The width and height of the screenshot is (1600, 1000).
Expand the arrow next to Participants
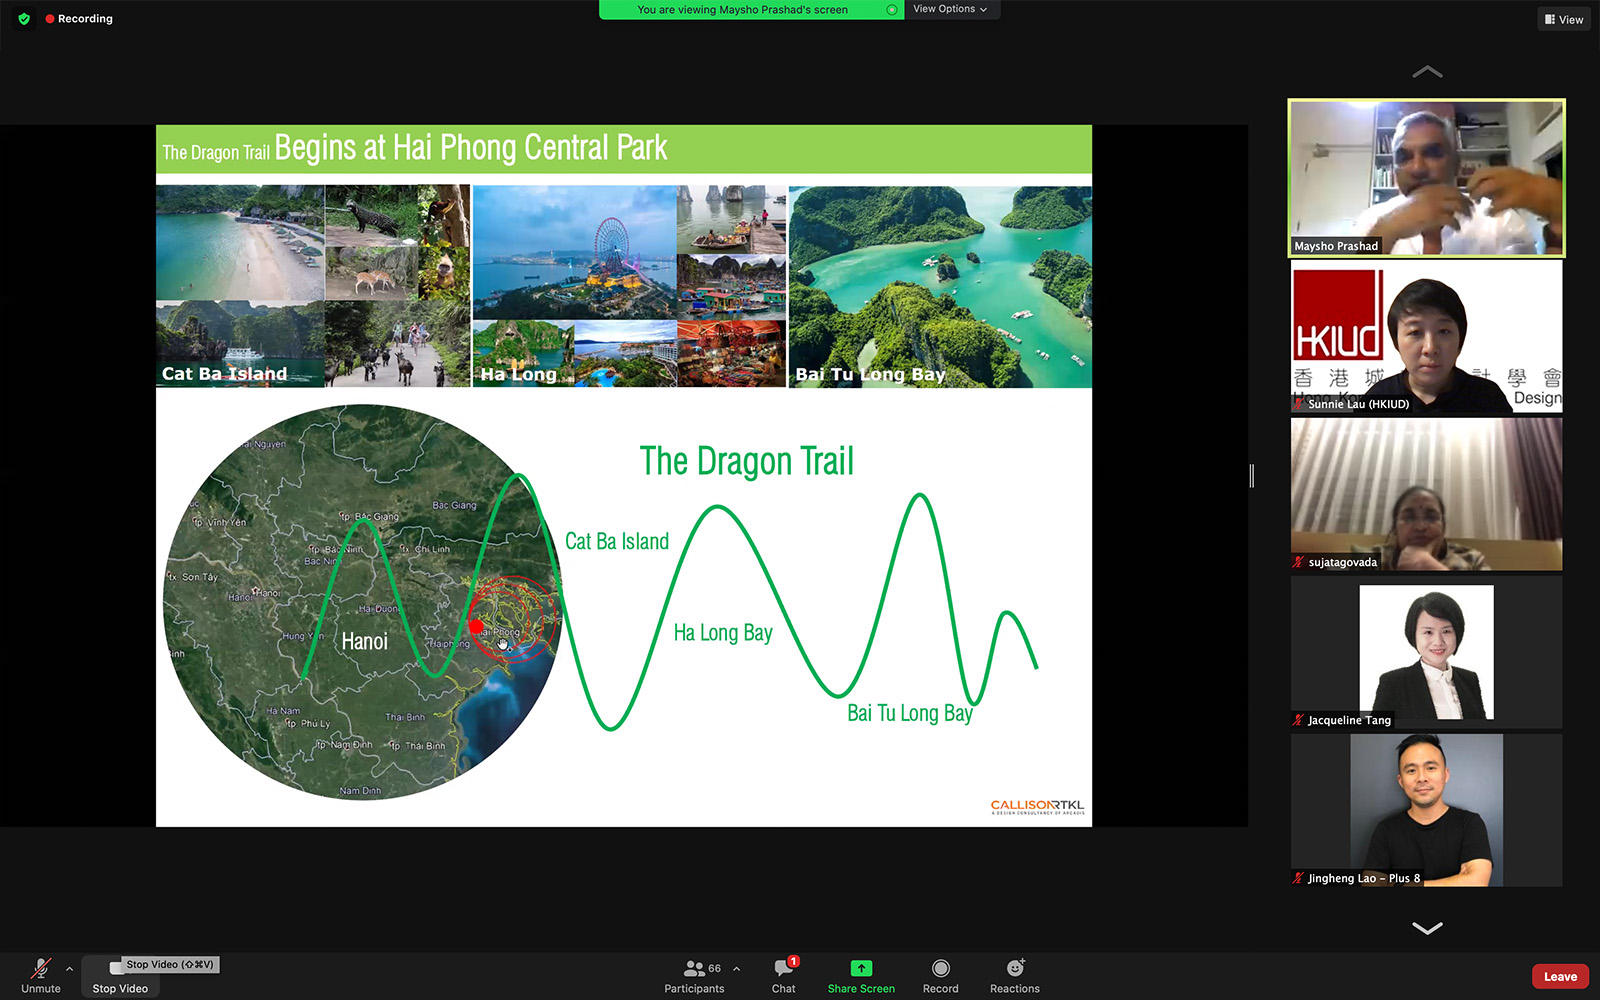(737, 968)
